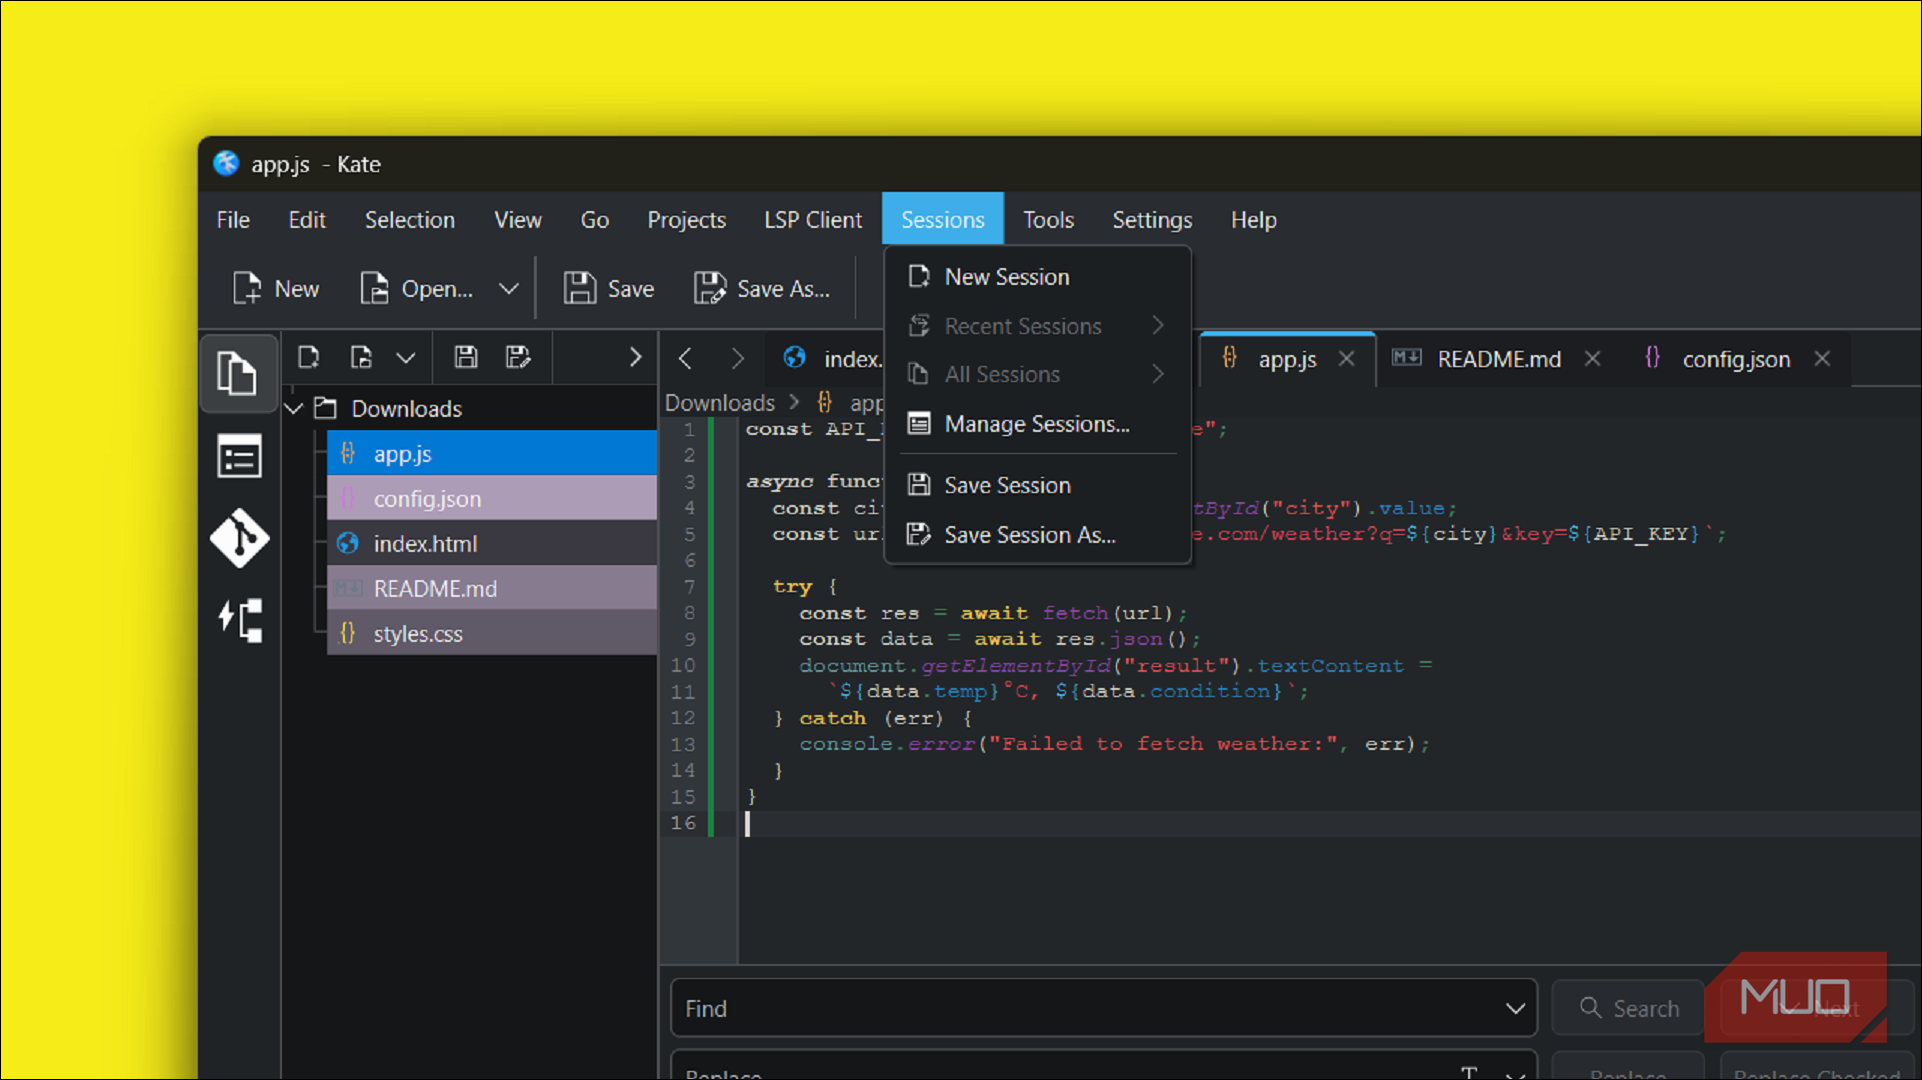
Task: Select index.html in the documents tree
Action: tap(491, 544)
